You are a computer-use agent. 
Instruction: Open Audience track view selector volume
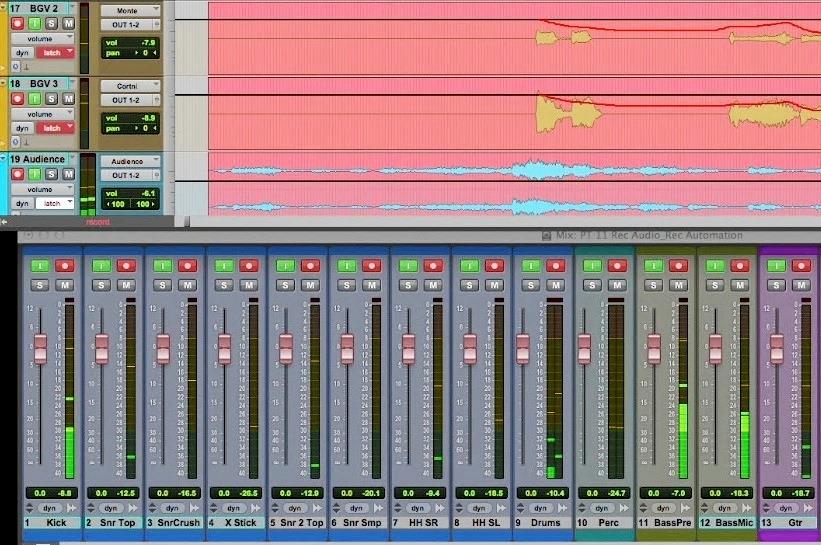click(x=43, y=190)
